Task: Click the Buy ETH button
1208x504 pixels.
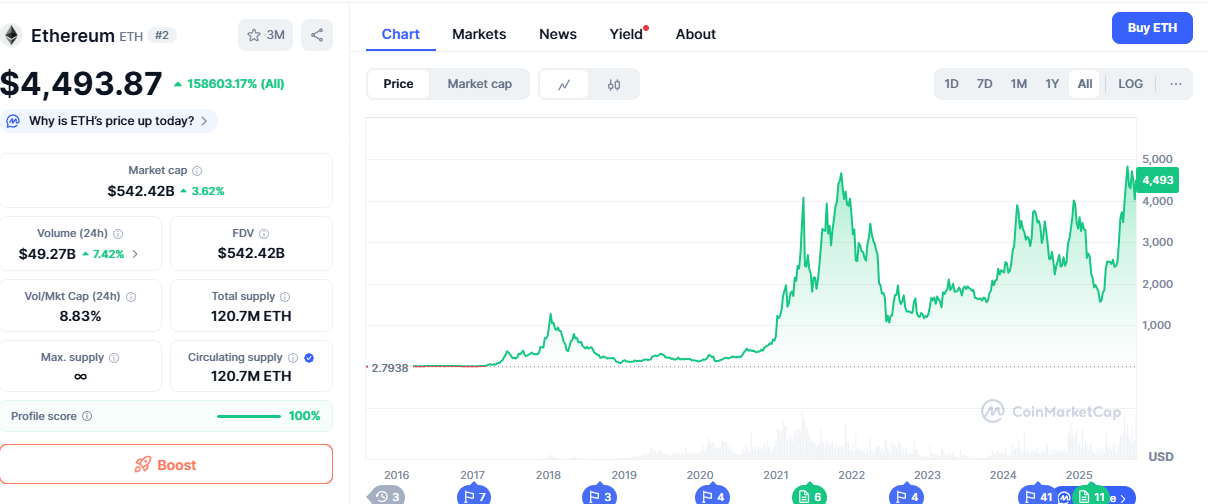Action: (1152, 28)
